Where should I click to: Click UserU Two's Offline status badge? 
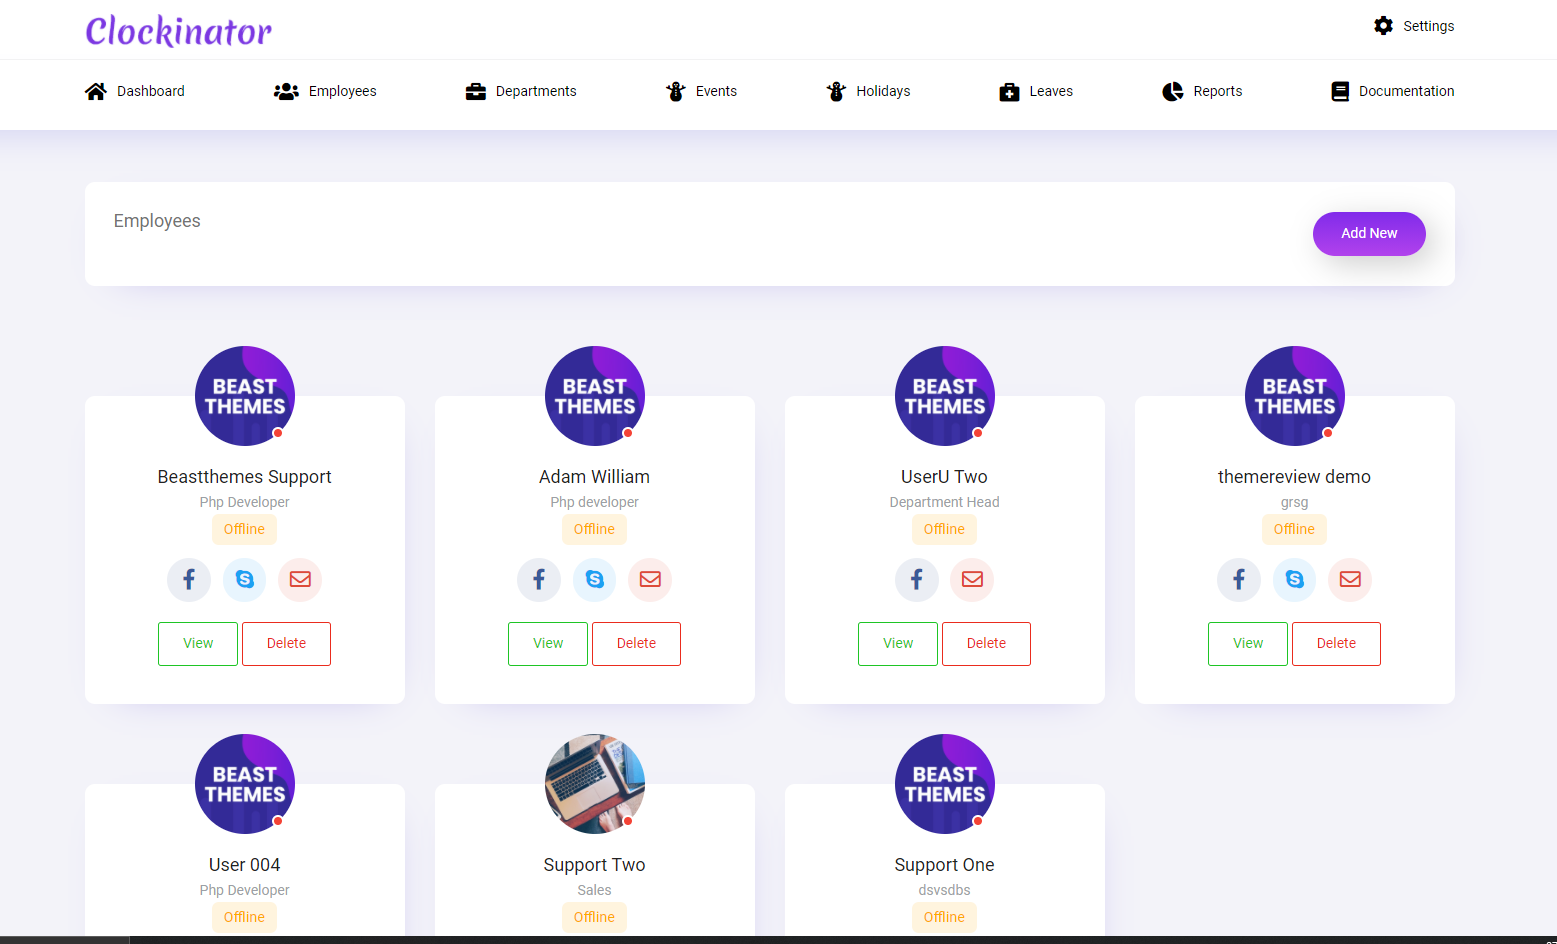(x=945, y=529)
